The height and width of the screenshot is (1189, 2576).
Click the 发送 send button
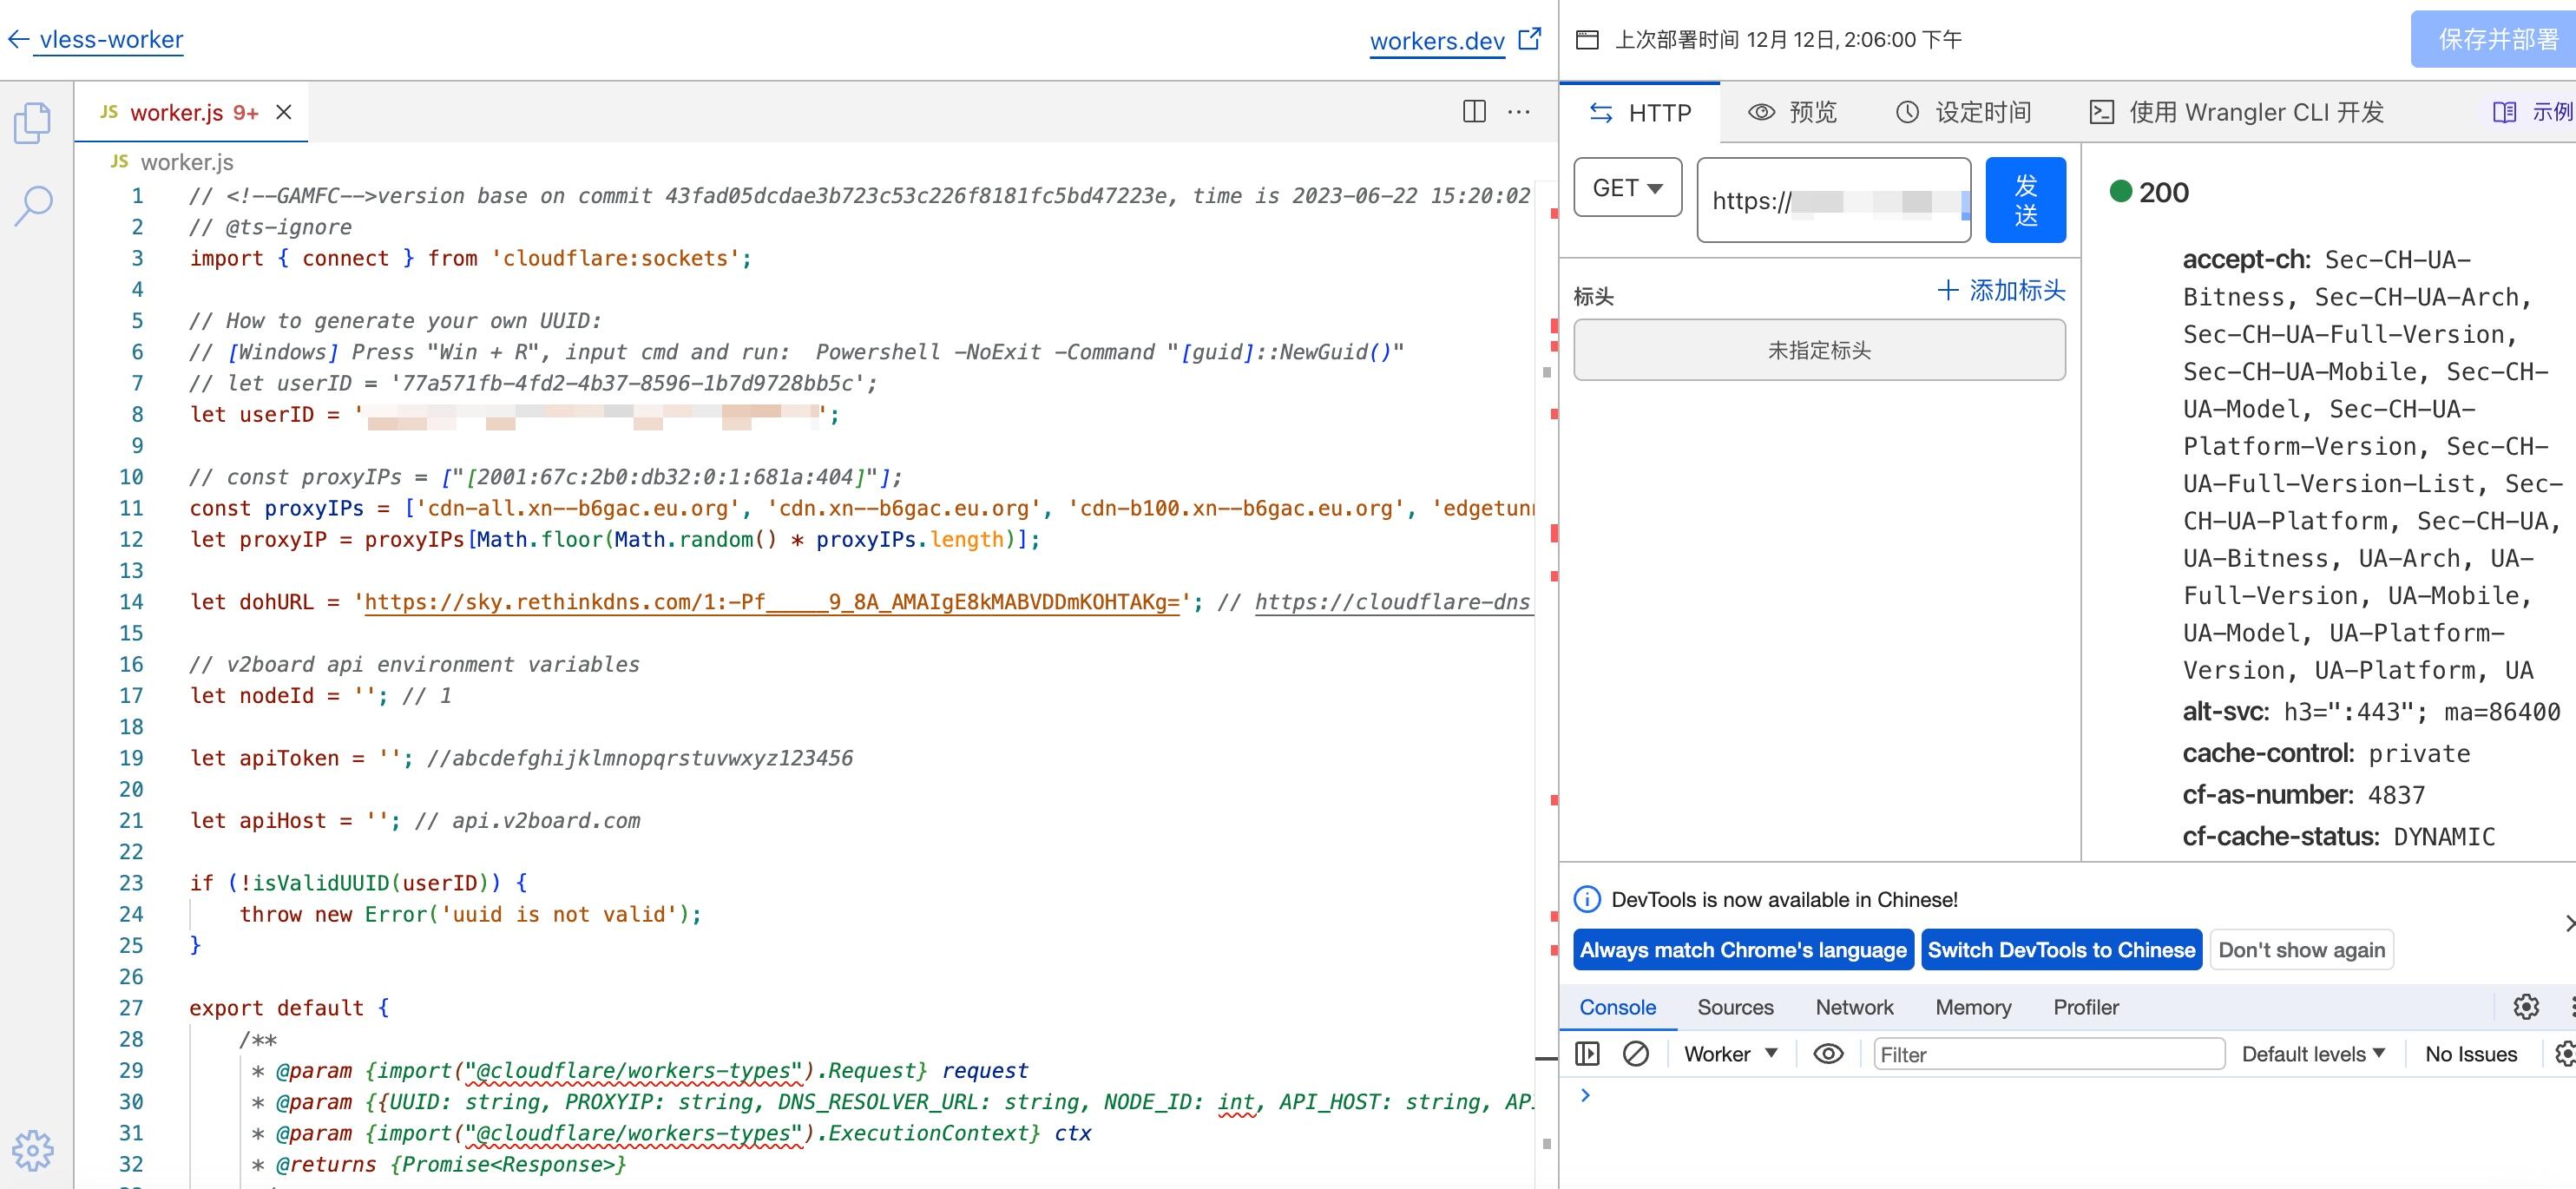(2025, 200)
